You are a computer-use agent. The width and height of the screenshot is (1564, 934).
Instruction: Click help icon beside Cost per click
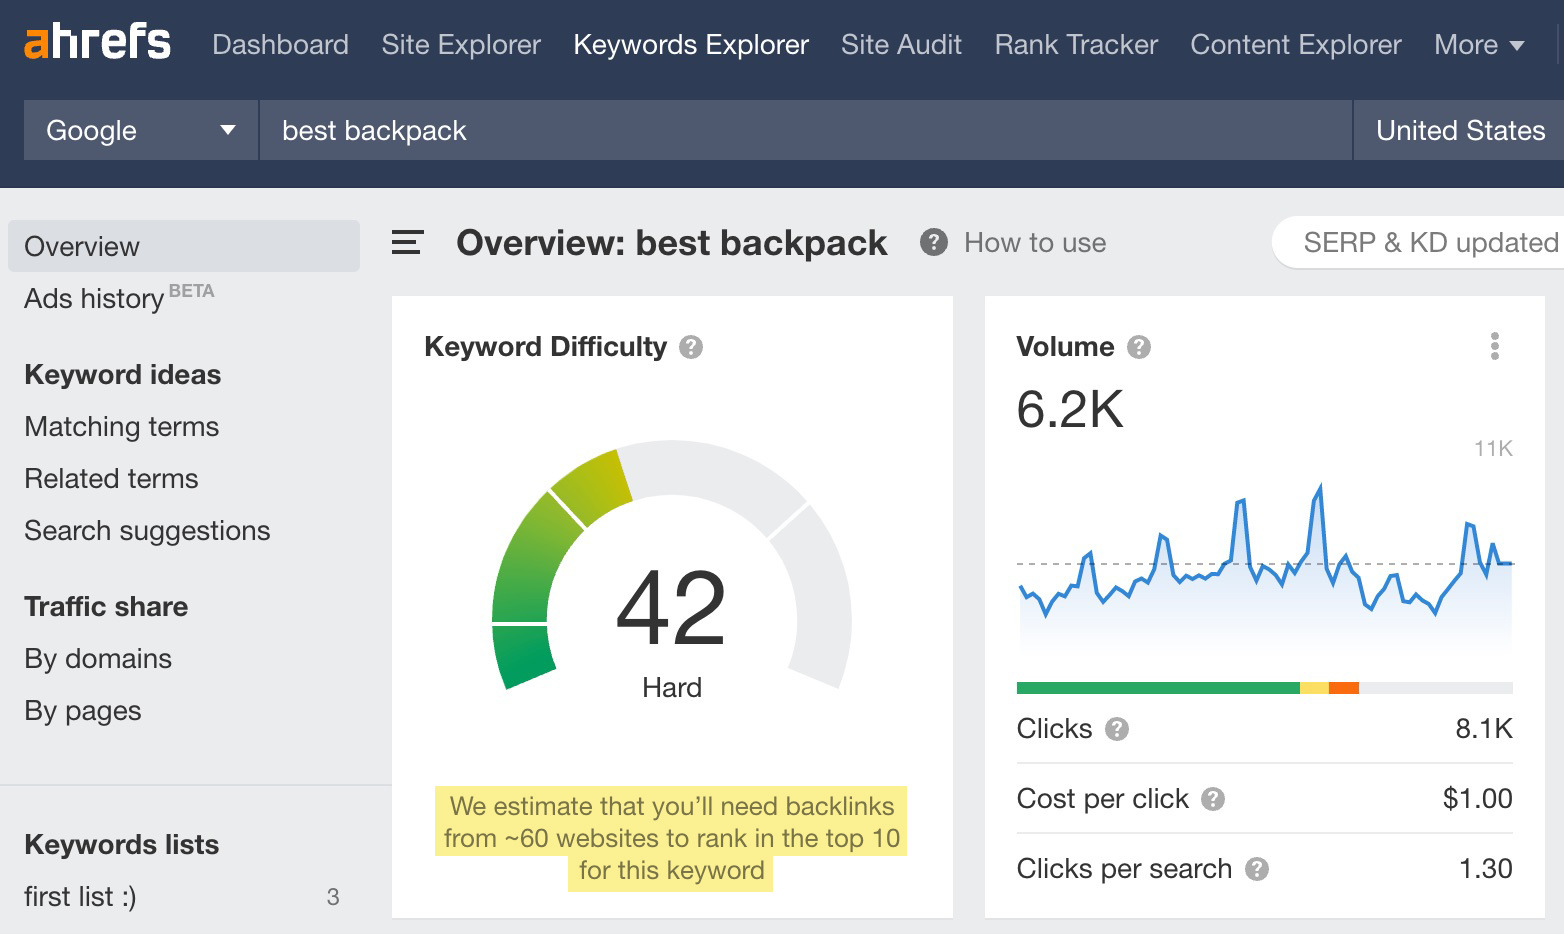(1213, 799)
